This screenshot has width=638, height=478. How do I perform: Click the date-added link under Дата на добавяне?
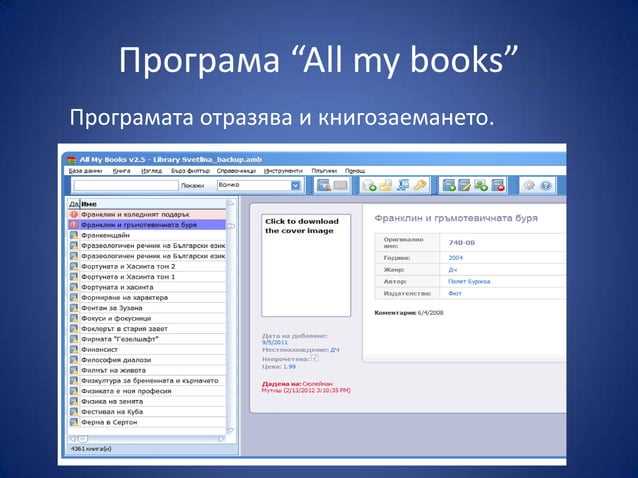coord(275,343)
